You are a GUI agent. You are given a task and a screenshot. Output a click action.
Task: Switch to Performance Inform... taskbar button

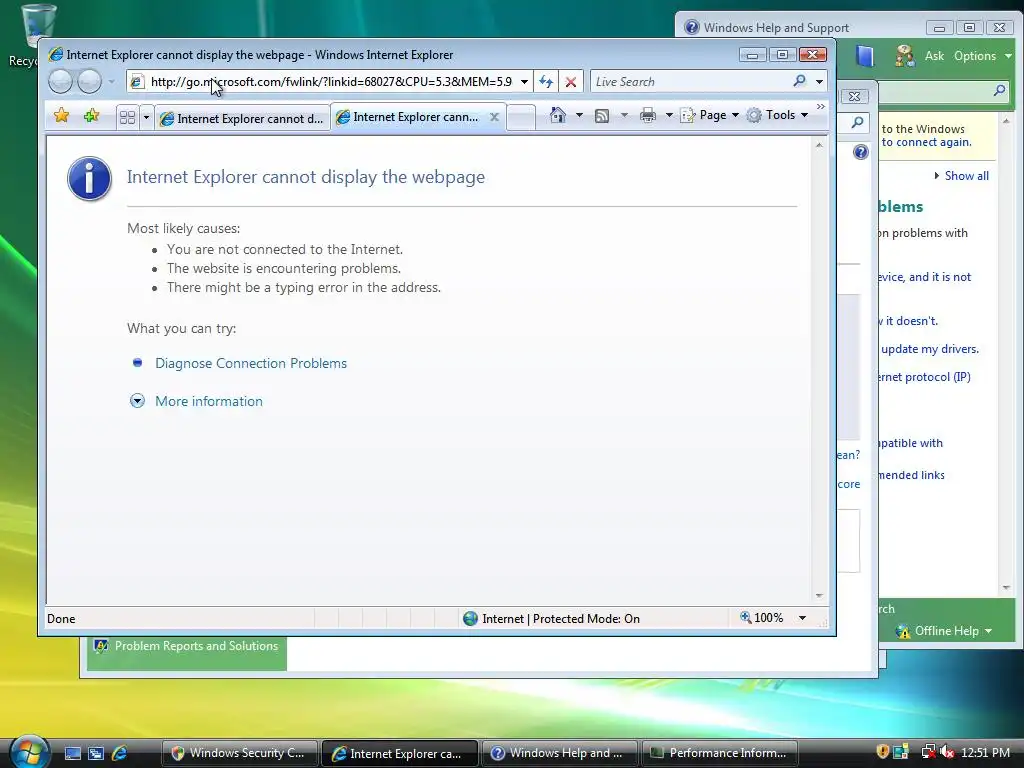coord(719,753)
